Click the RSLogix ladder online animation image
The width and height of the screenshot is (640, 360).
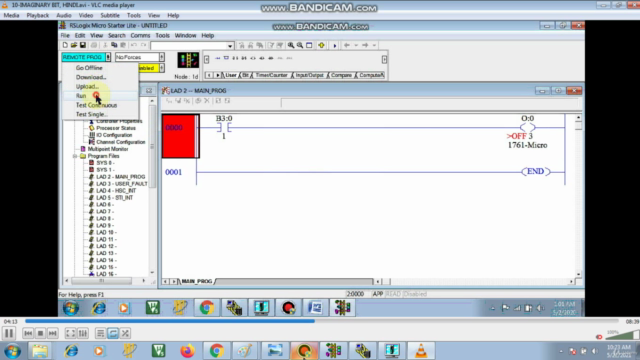click(188, 60)
